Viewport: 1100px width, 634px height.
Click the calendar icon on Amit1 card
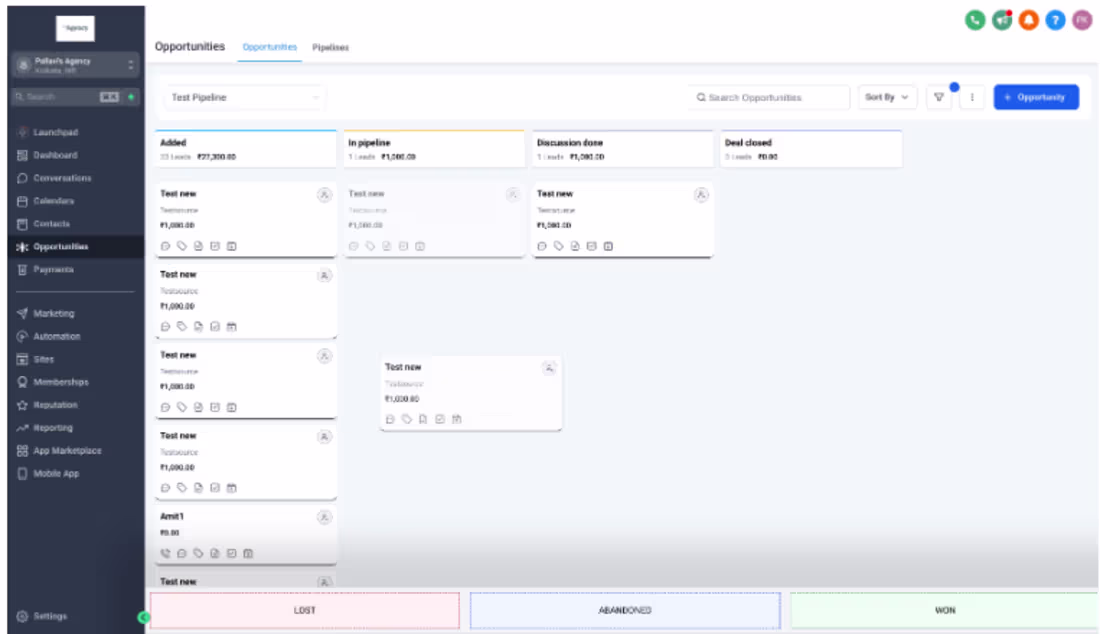click(248, 553)
